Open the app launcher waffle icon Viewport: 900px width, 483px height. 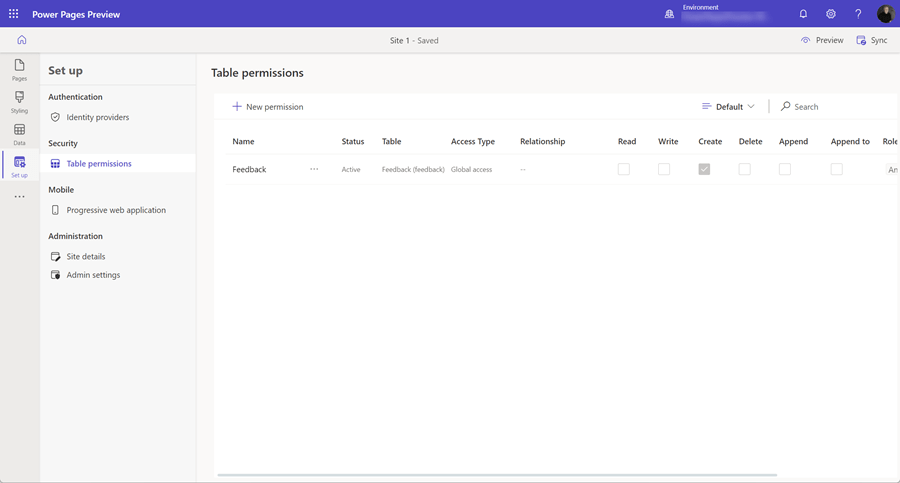point(13,14)
